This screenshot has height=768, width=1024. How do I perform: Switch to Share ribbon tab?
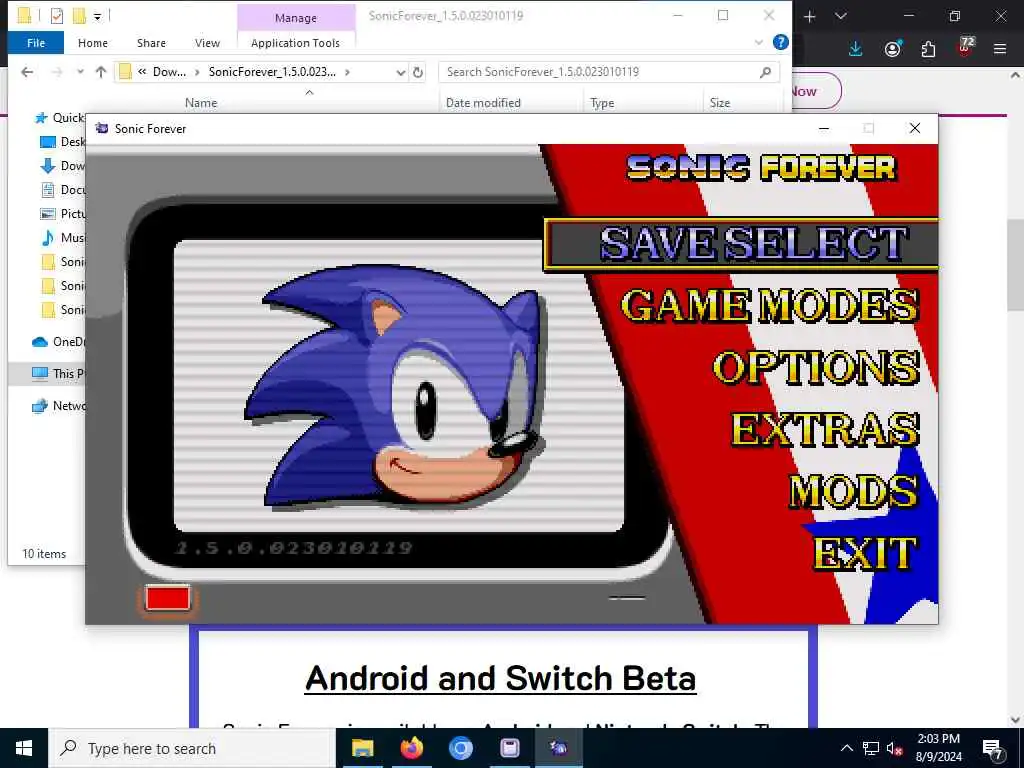point(151,43)
